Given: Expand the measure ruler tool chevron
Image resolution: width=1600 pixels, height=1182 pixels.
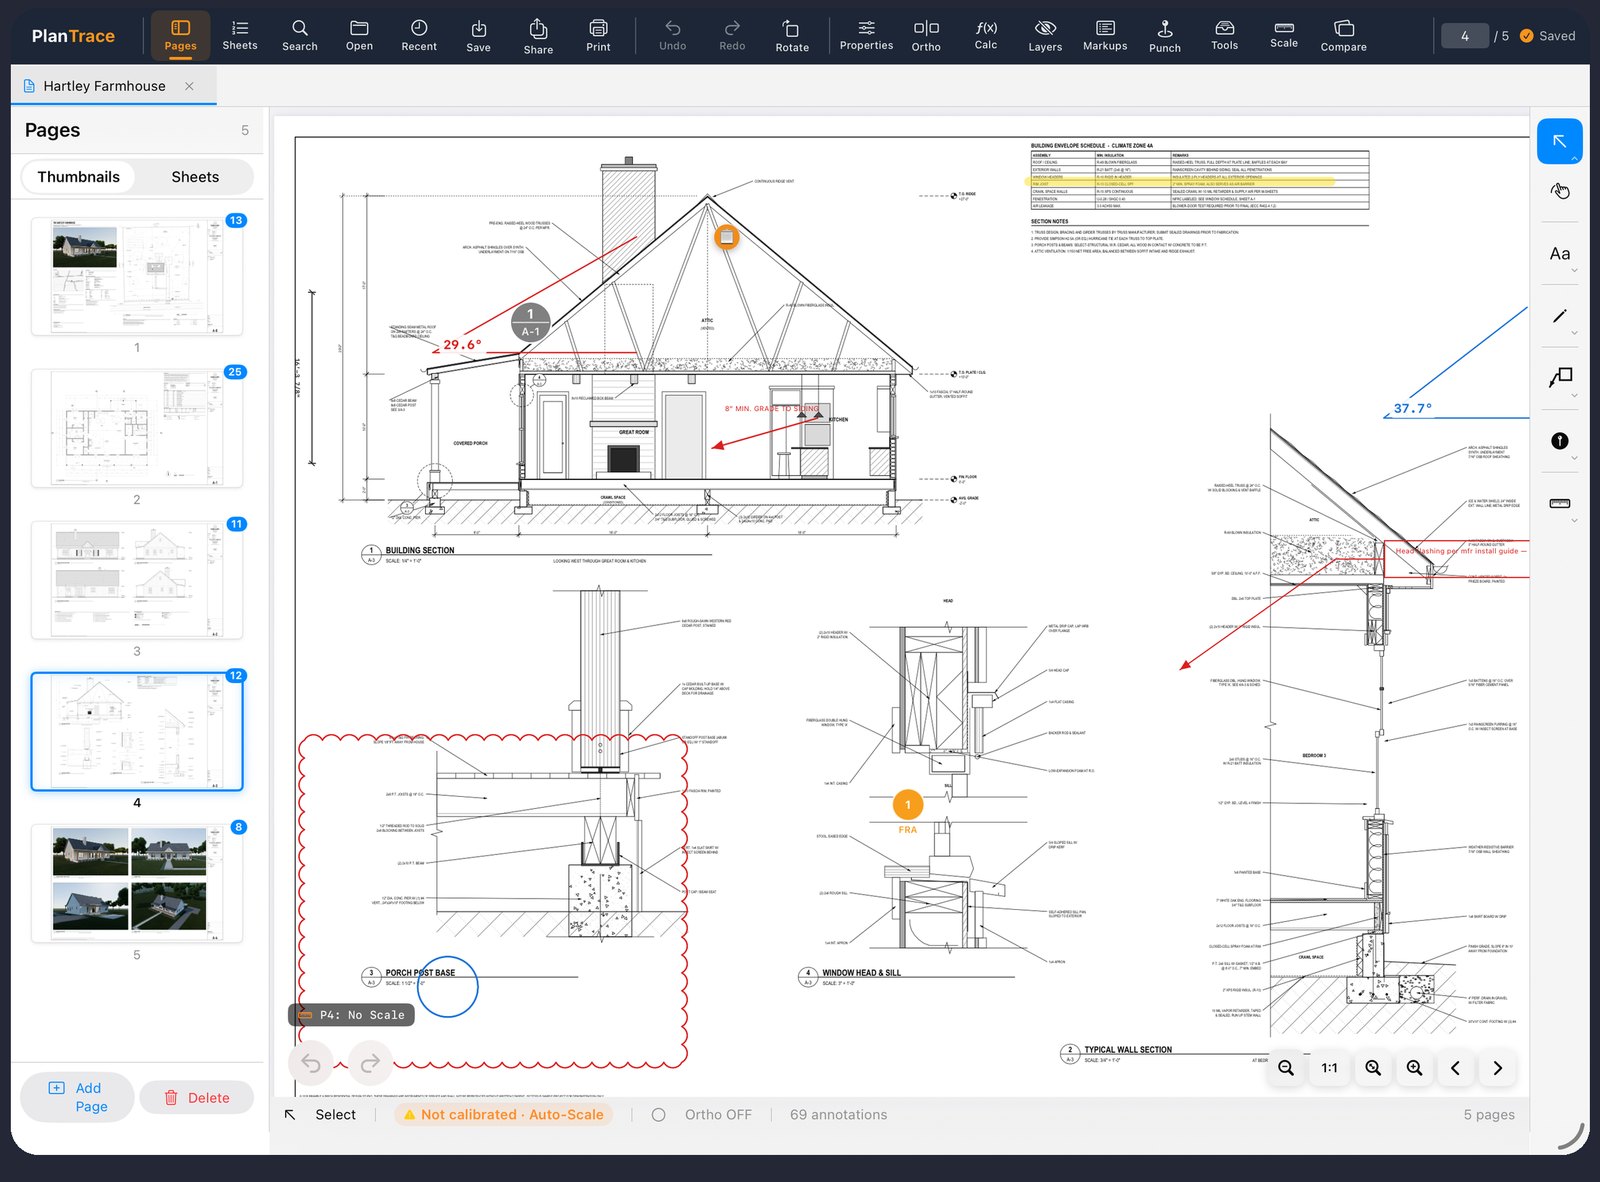Looking at the screenshot, I should coord(1574,521).
